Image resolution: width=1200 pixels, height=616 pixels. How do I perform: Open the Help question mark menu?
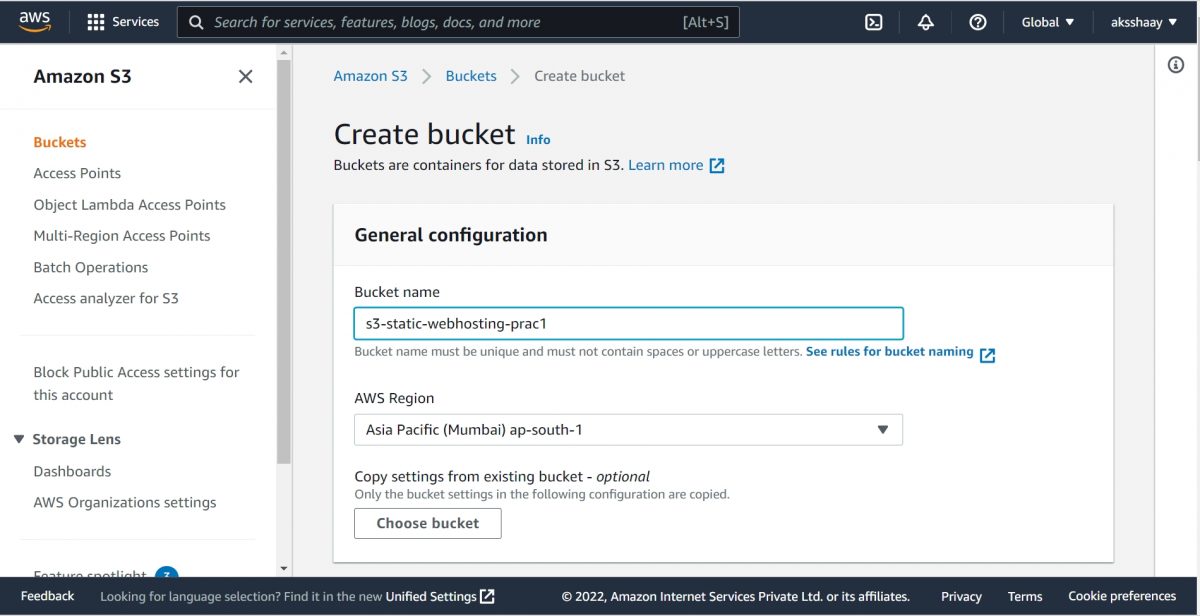pyautogui.click(x=977, y=21)
